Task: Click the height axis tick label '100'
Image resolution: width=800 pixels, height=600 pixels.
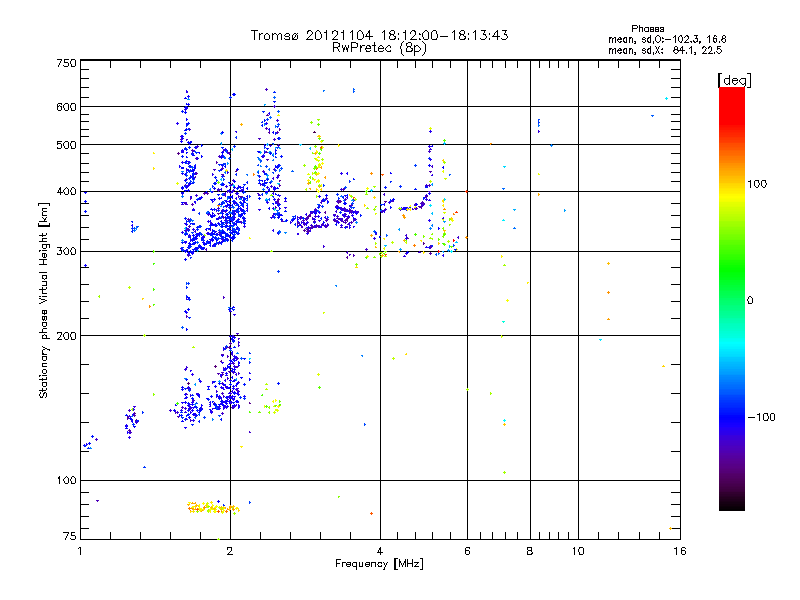Action: [66, 480]
